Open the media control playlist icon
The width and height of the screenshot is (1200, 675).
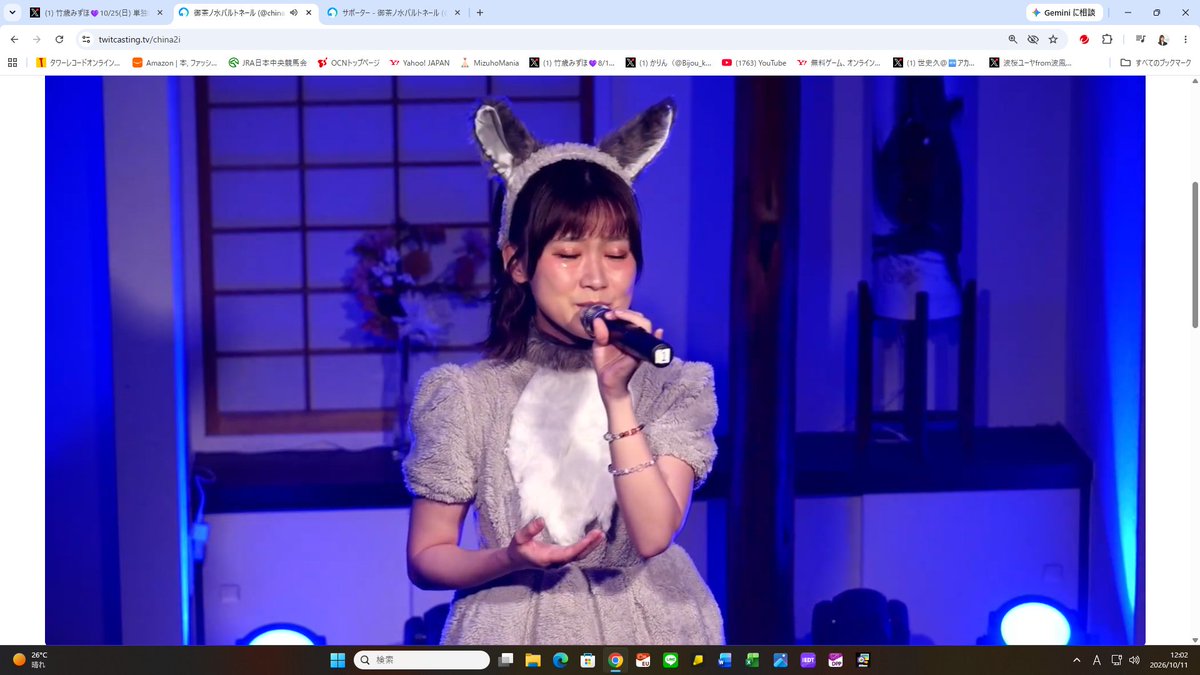pos(1140,39)
